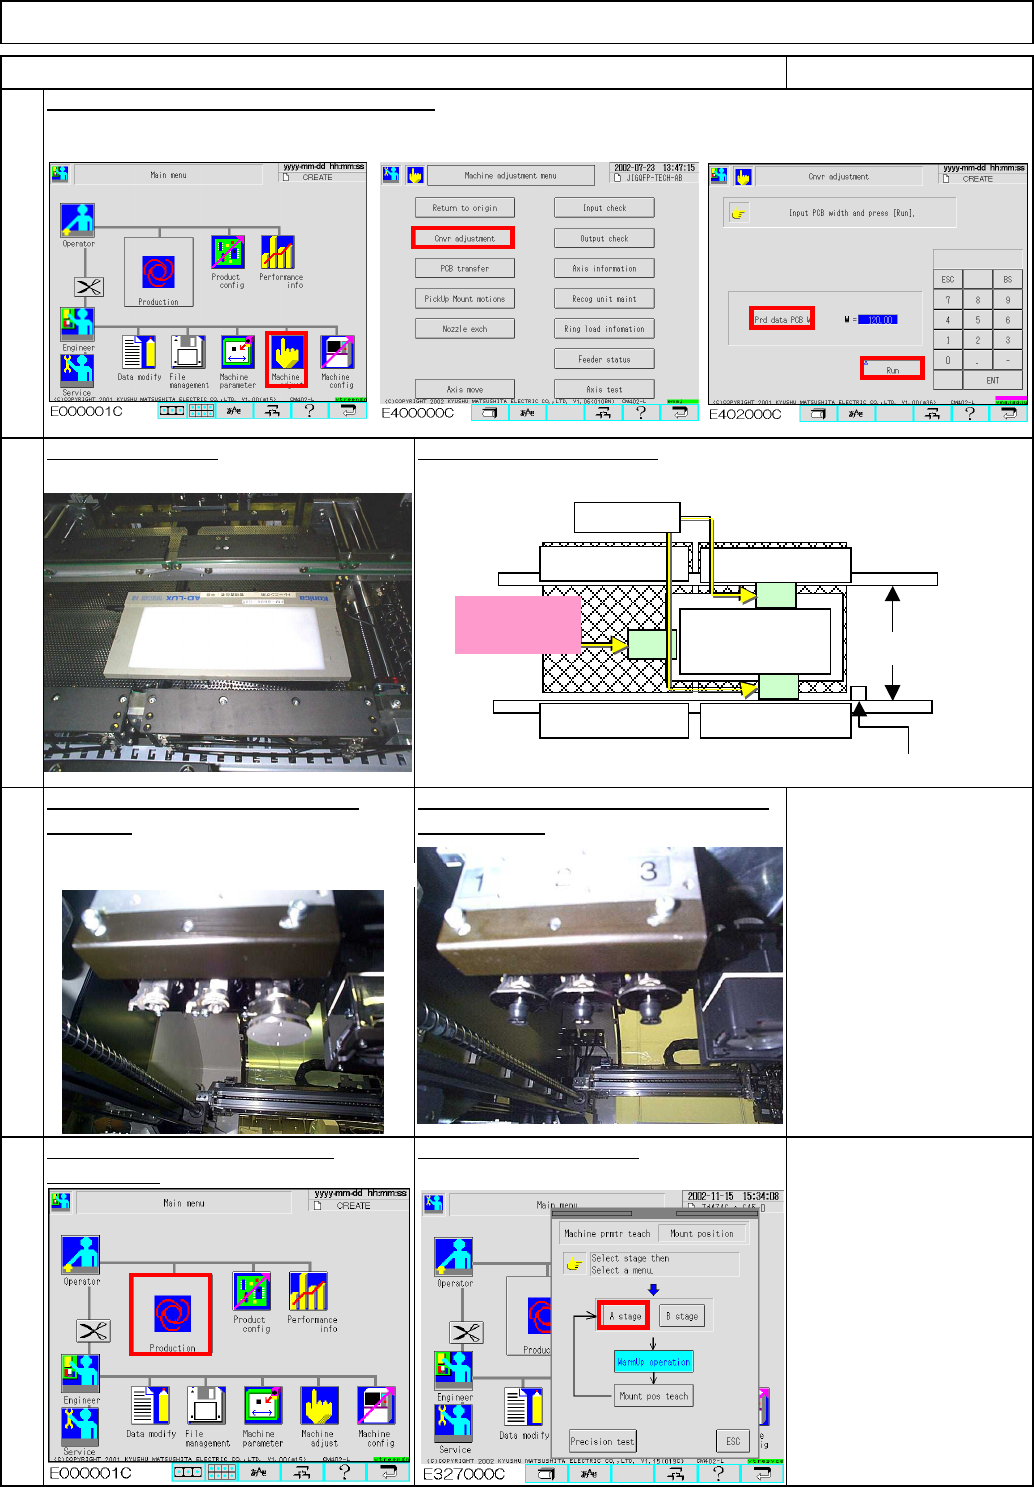Select Service in Main menu showing highlighted Production
The width and height of the screenshot is (1034, 1487).
point(79,1431)
